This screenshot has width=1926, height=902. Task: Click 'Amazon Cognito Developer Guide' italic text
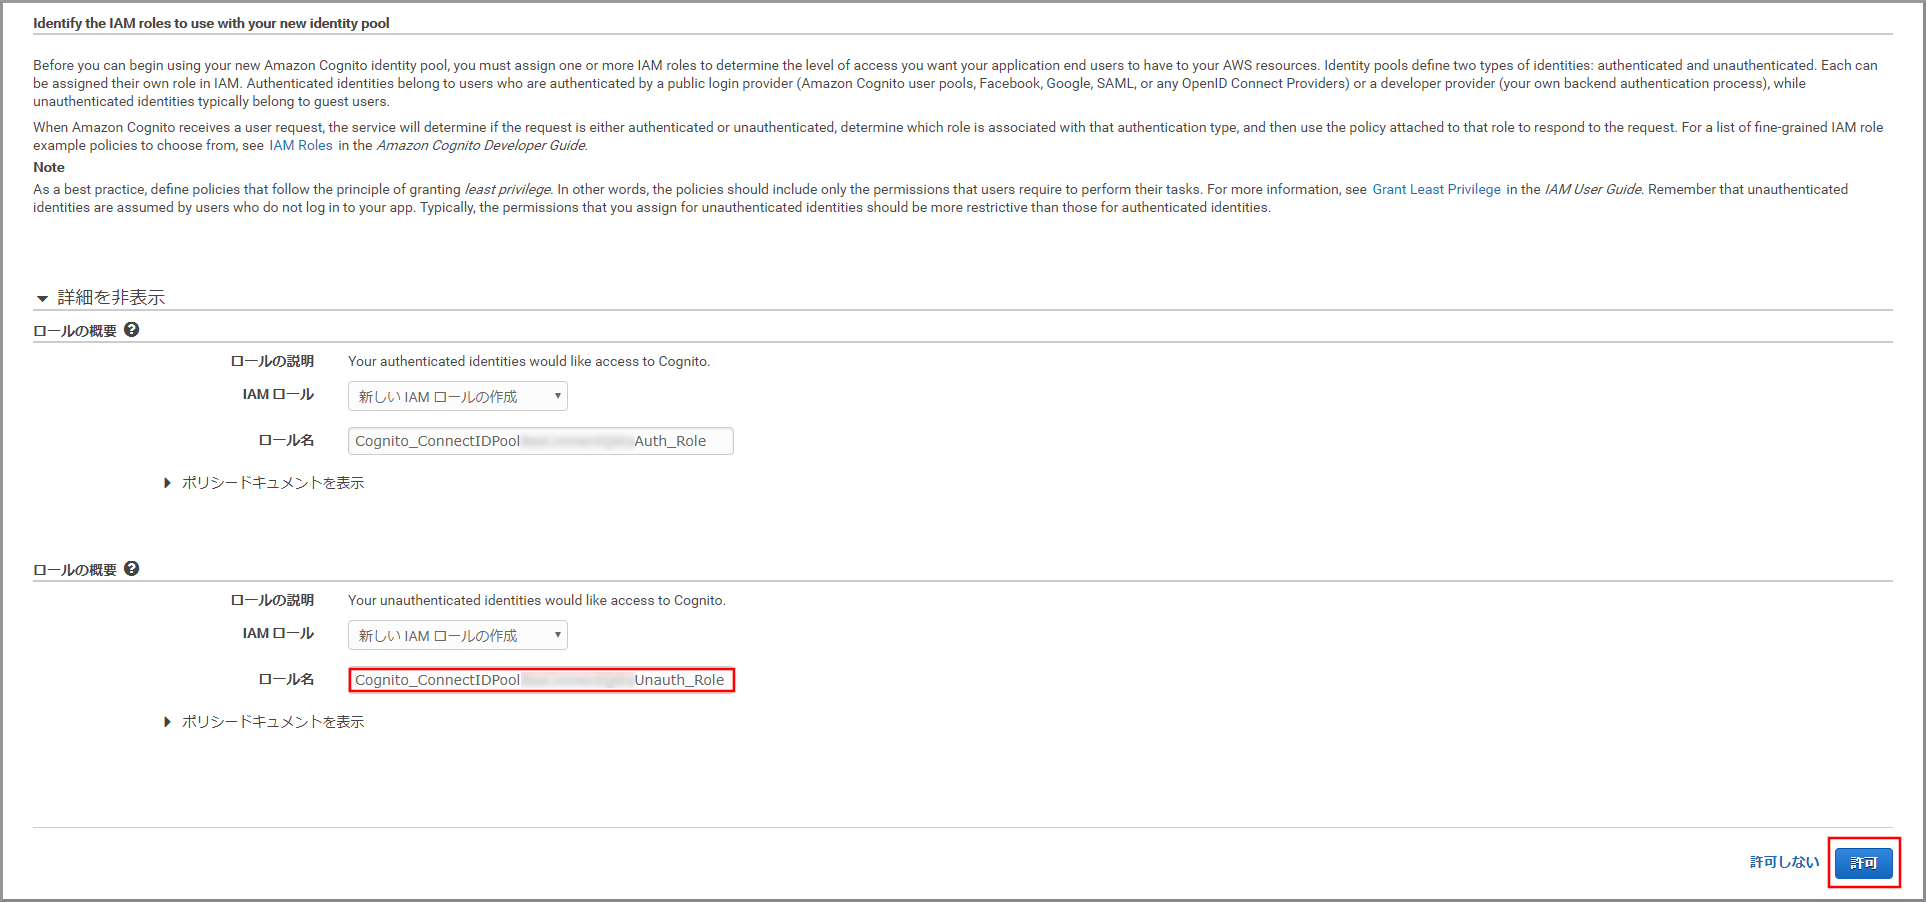point(482,145)
